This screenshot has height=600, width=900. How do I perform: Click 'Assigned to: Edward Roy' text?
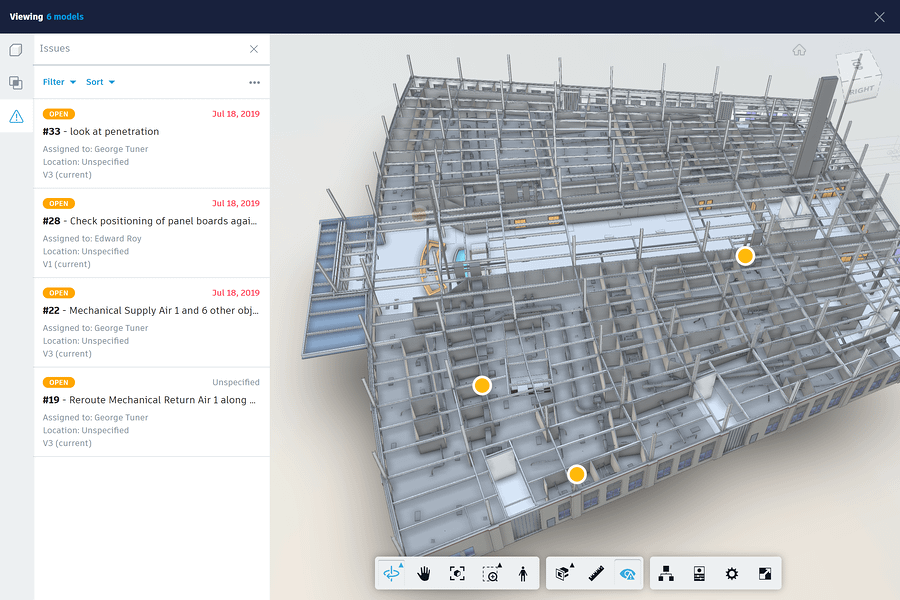click(x=92, y=238)
